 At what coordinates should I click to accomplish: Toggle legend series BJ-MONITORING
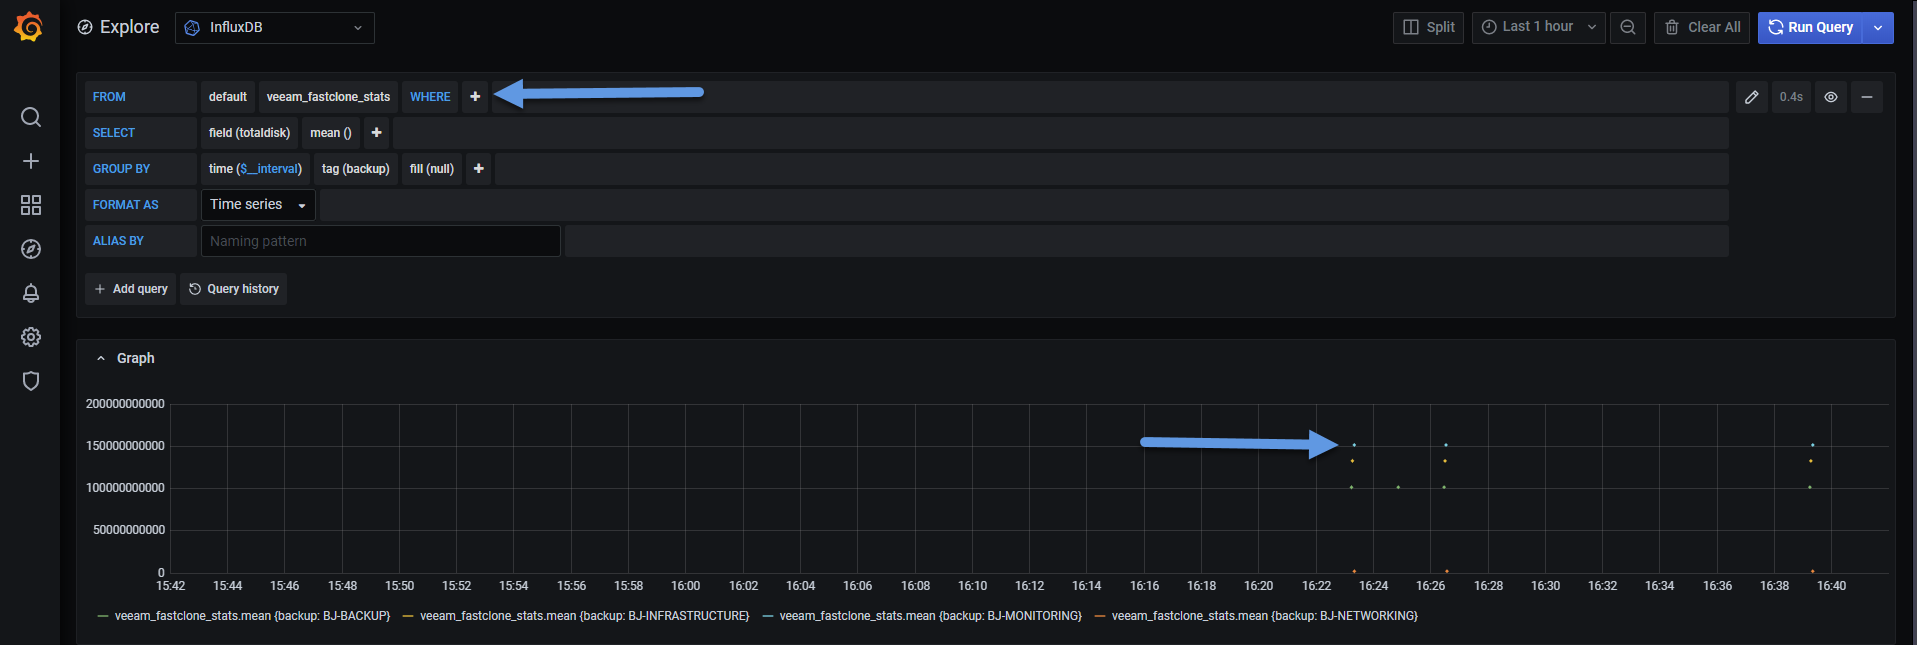pyautogui.click(x=930, y=616)
